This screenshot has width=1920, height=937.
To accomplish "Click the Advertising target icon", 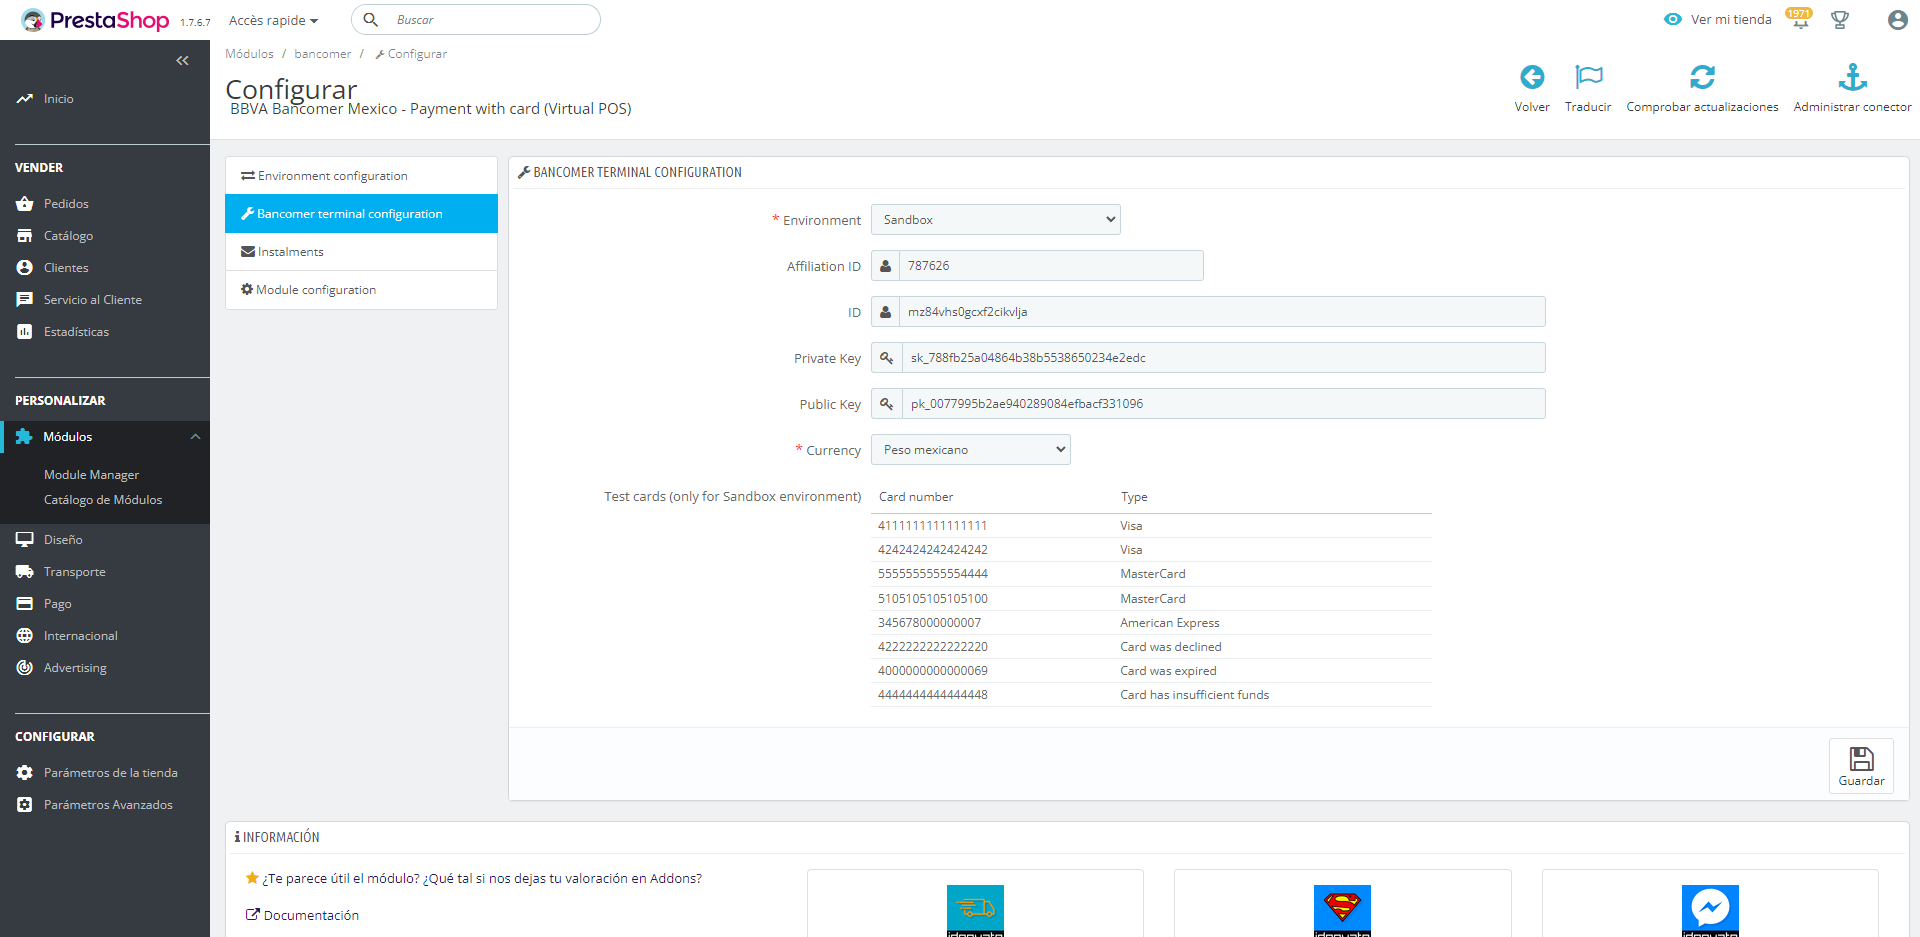I will [x=25, y=668].
